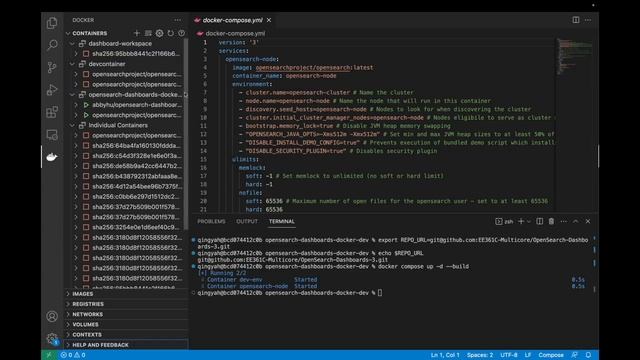Open the Explorer view in activity bar
Screen dimensions: 640x360
point(52,23)
